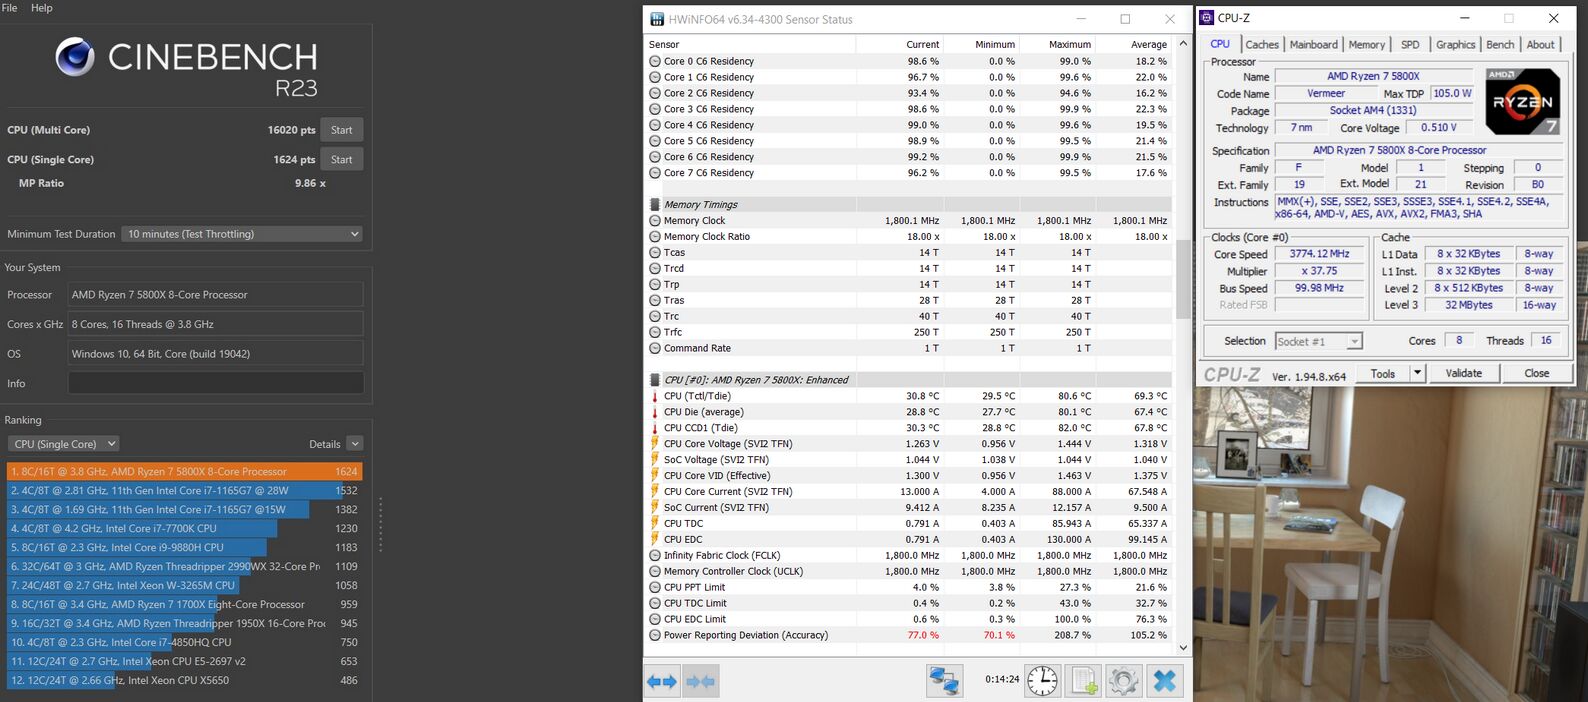The height and width of the screenshot is (702, 1588).
Task: Click the icon beside Infinity Fabric Clock row
Action: [x=655, y=556]
